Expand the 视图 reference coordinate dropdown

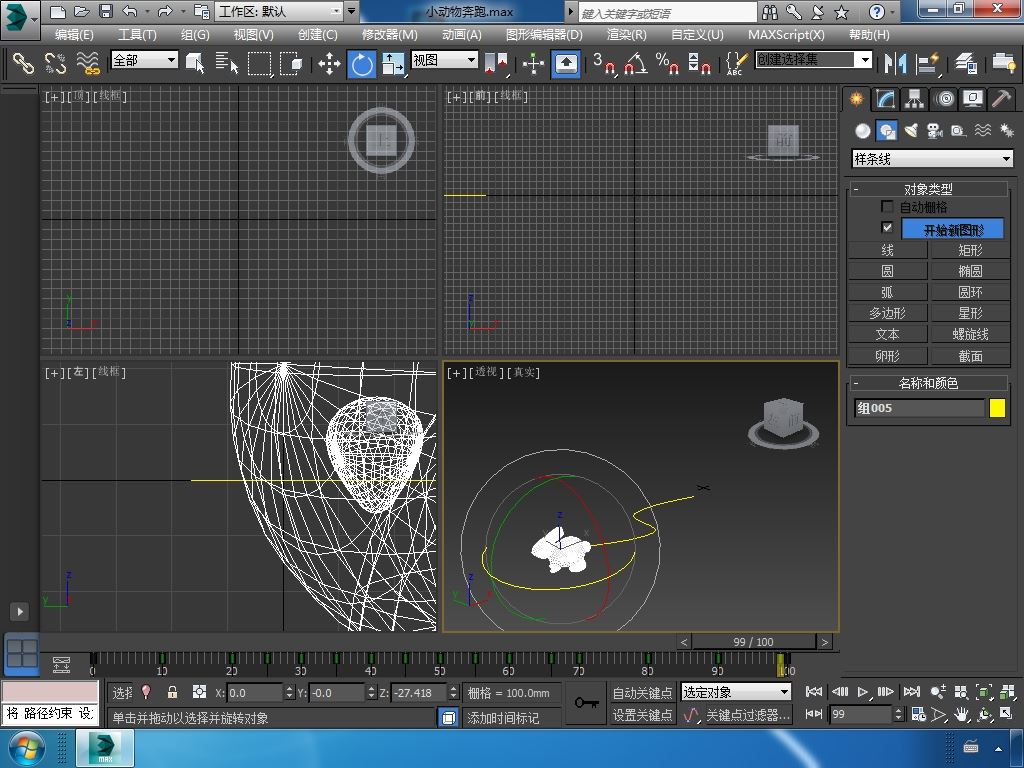coord(444,60)
